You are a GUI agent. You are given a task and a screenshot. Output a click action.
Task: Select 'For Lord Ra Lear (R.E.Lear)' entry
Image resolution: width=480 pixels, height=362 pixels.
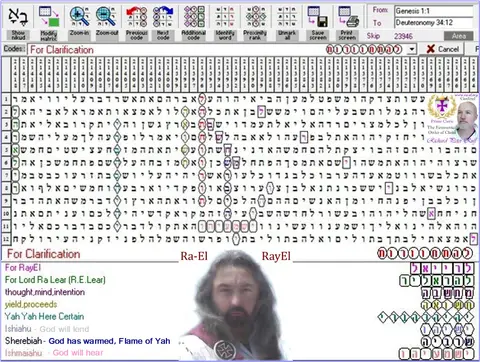pos(55,280)
